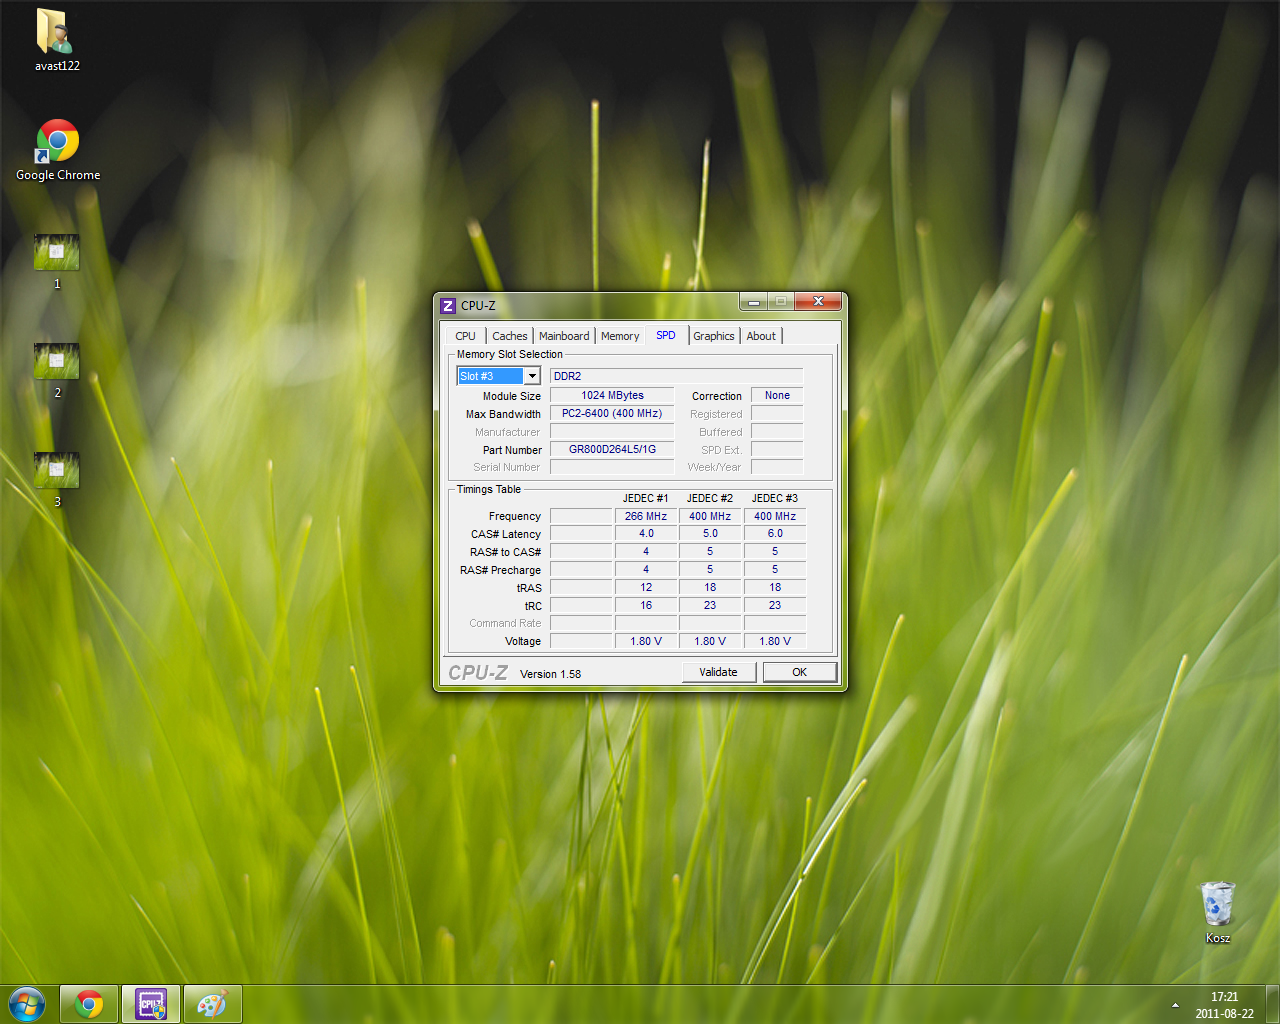Open the Graphics tab
This screenshot has width=1280, height=1024.
(x=713, y=336)
